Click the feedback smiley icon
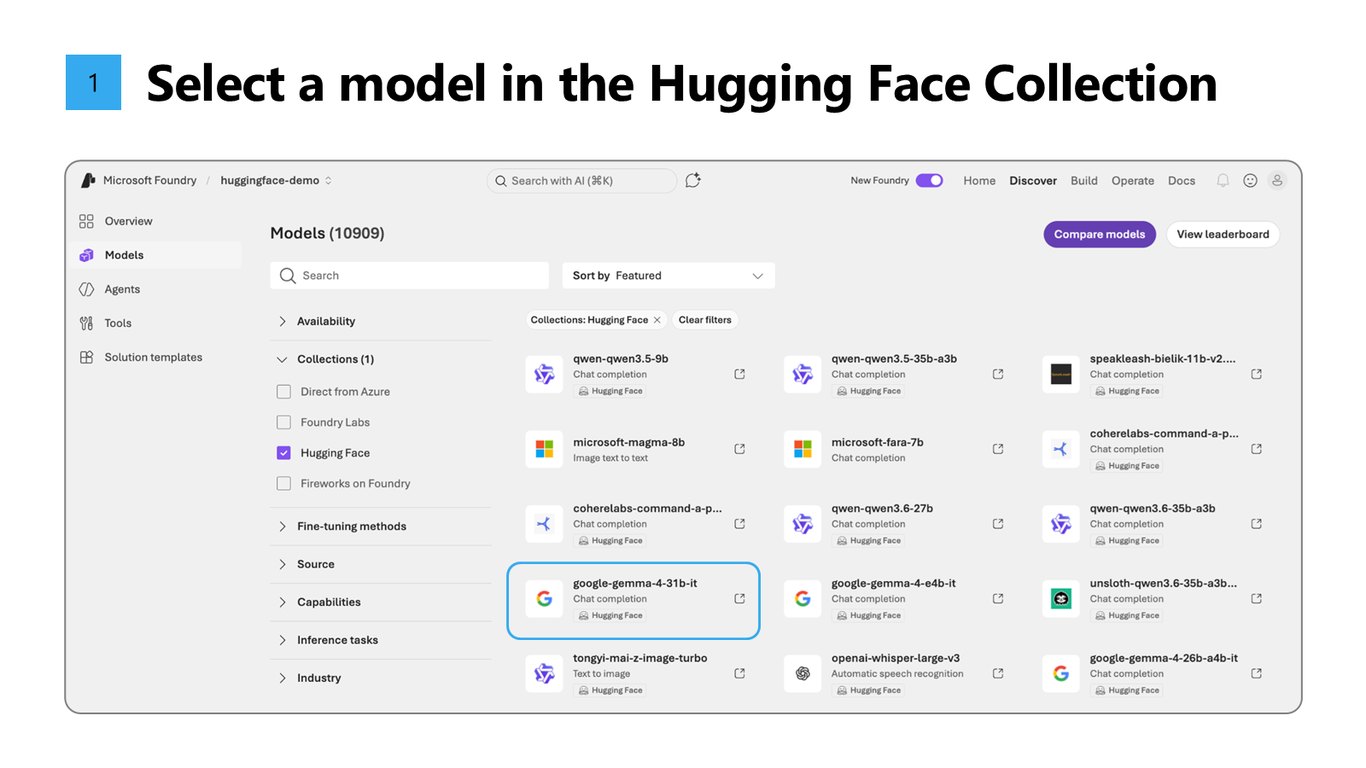Viewport: 1366px width, 768px height. pyautogui.click(x=1250, y=181)
